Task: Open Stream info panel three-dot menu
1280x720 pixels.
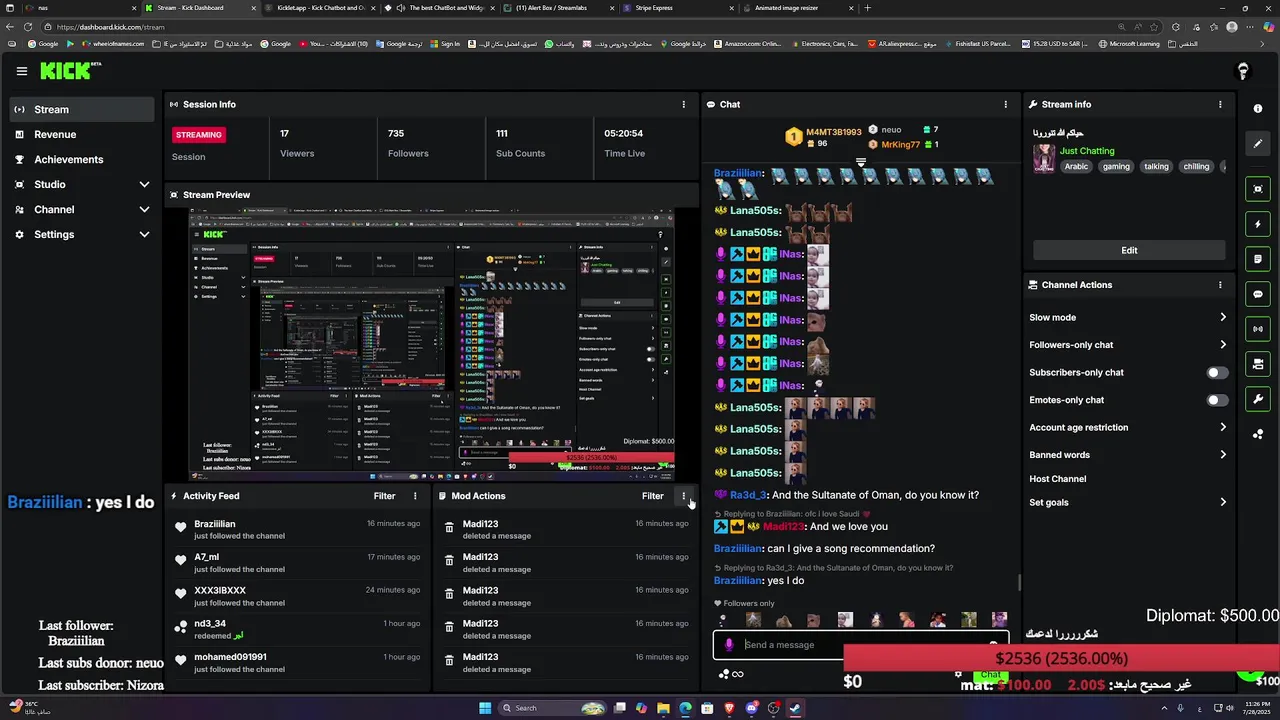Action: pyautogui.click(x=1220, y=104)
